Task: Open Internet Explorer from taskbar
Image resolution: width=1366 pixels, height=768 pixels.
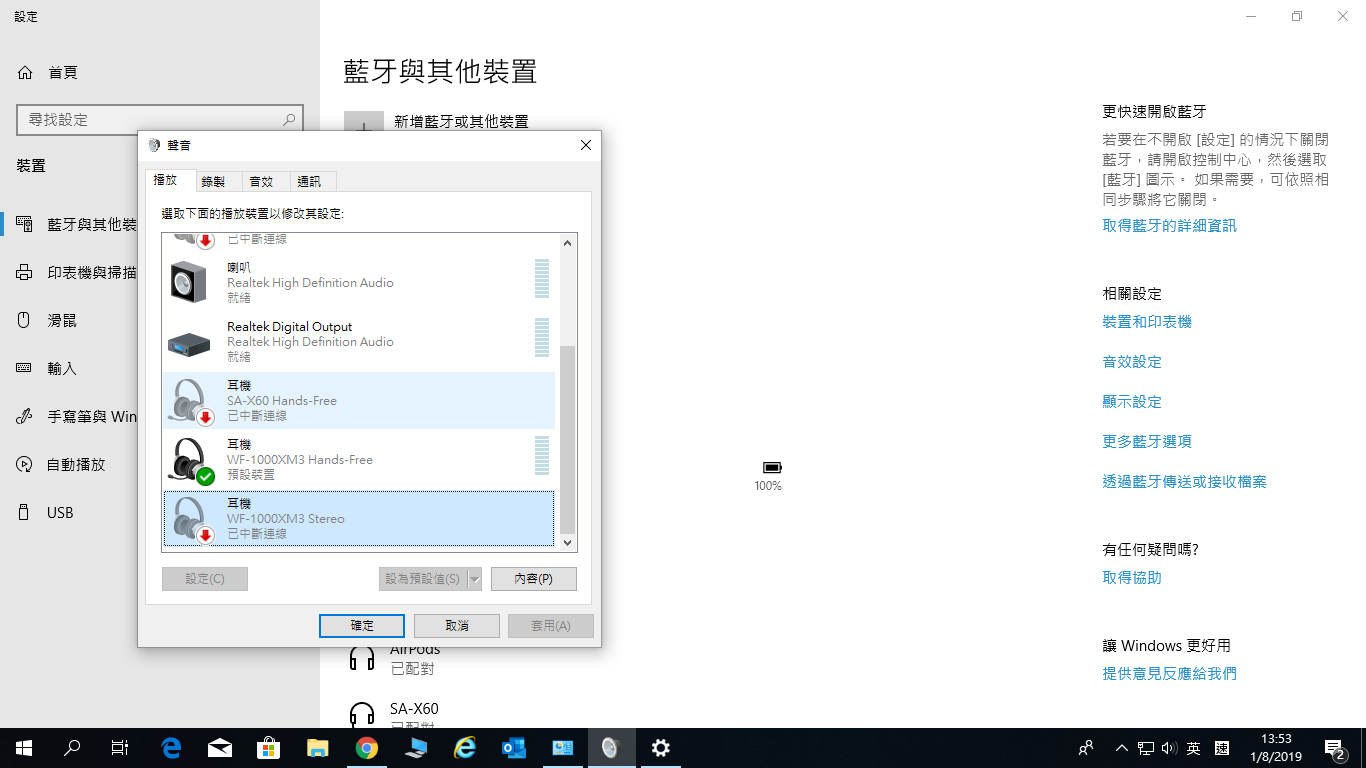Action: click(x=465, y=748)
